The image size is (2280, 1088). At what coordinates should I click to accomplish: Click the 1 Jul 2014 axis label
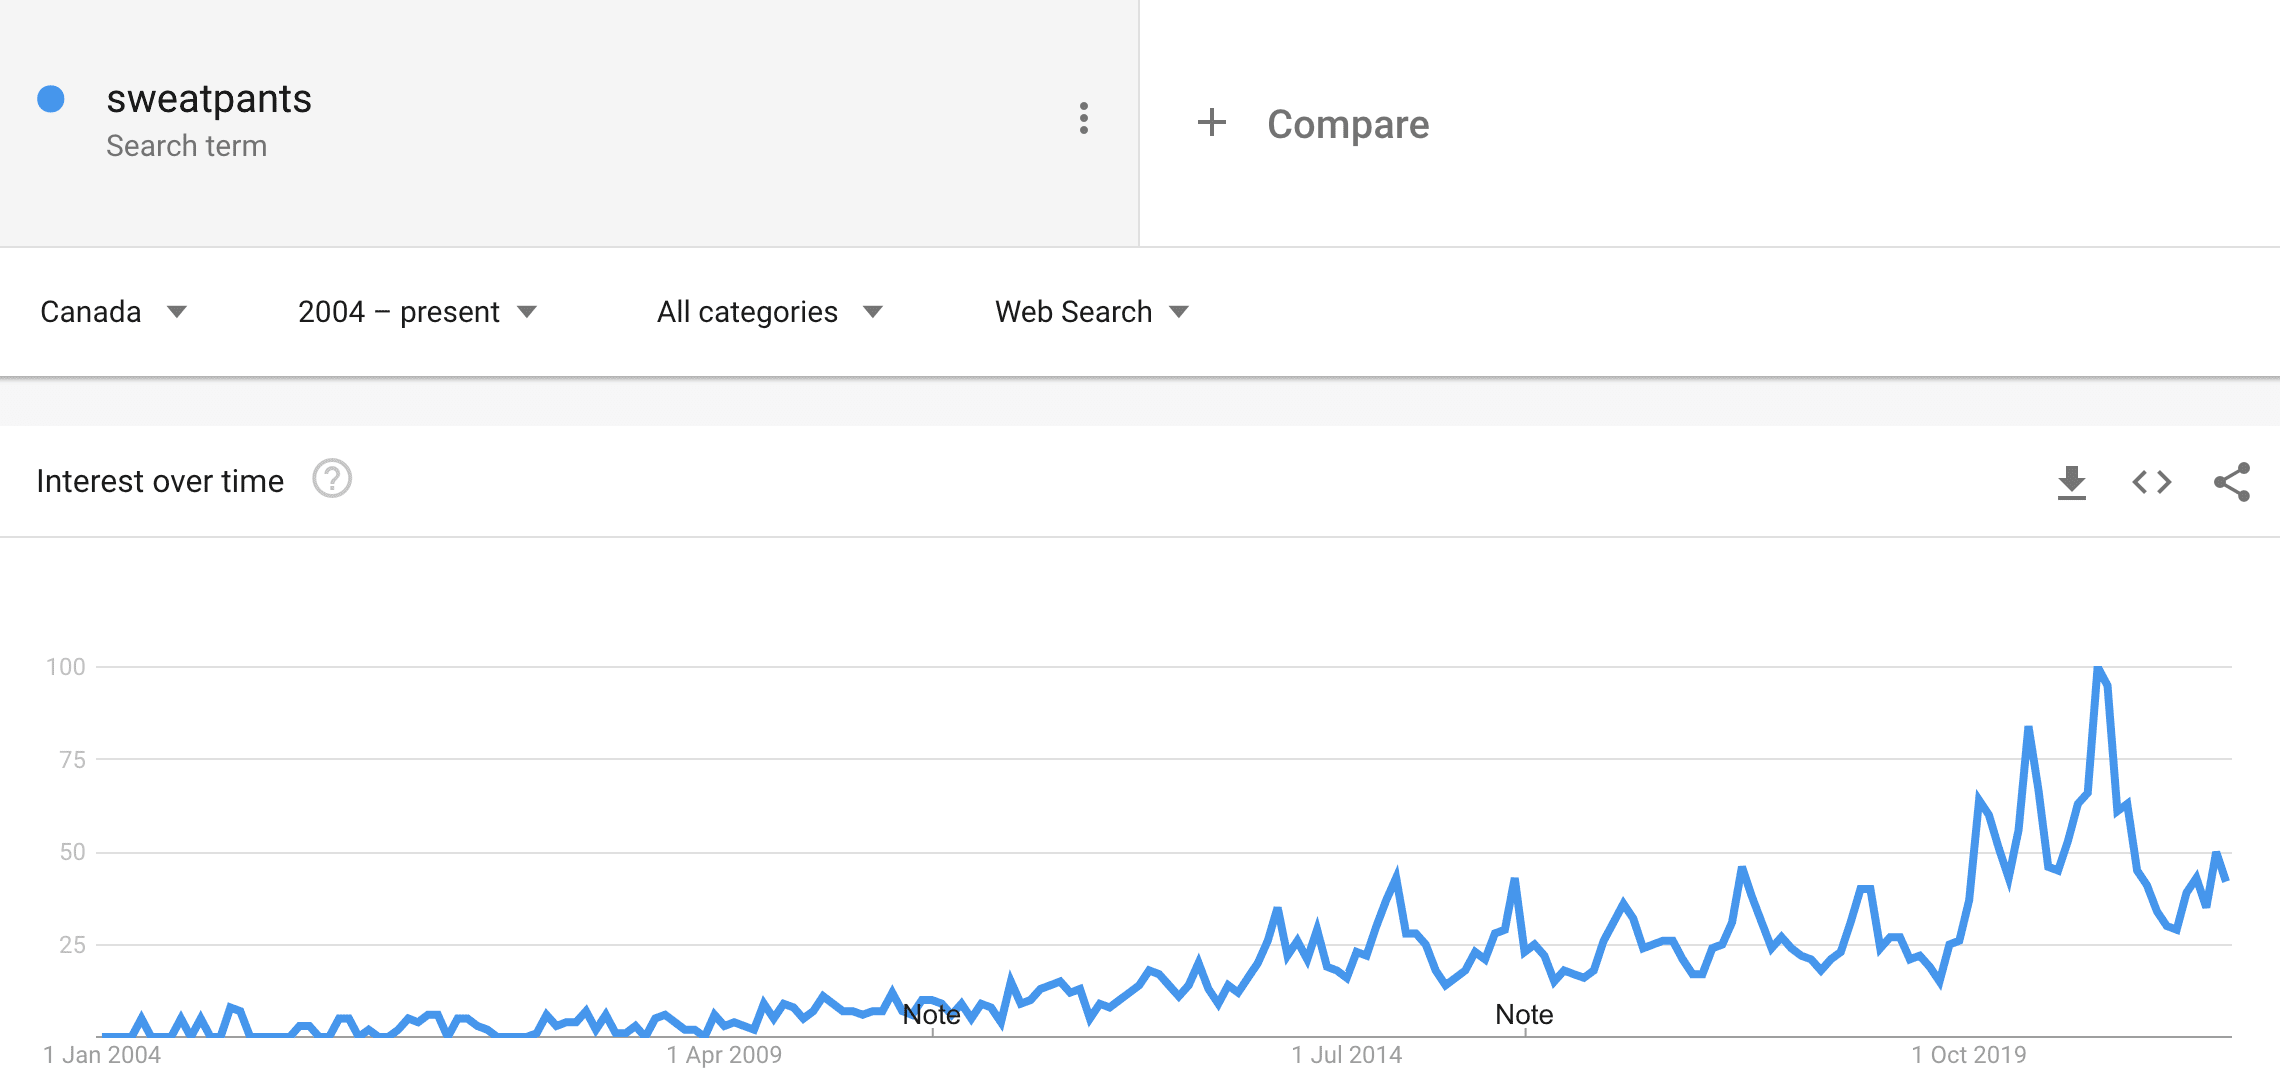pyautogui.click(x=1346, y=1055)
